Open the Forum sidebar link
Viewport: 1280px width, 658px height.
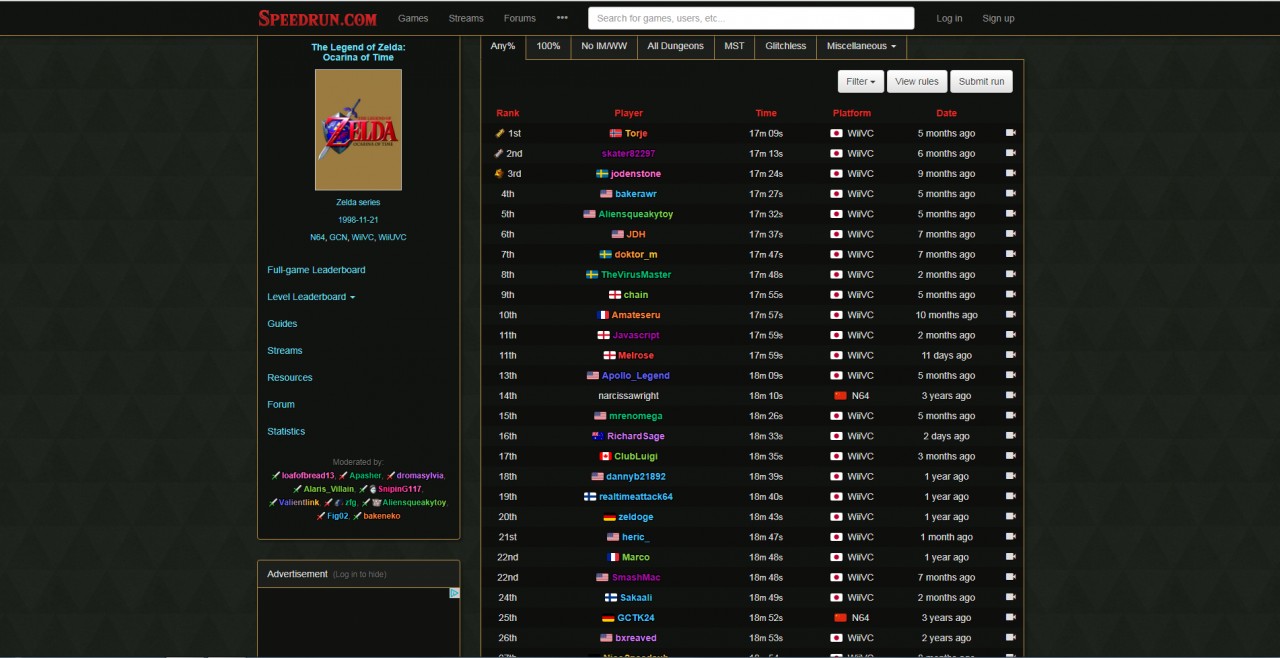[281, 405]
